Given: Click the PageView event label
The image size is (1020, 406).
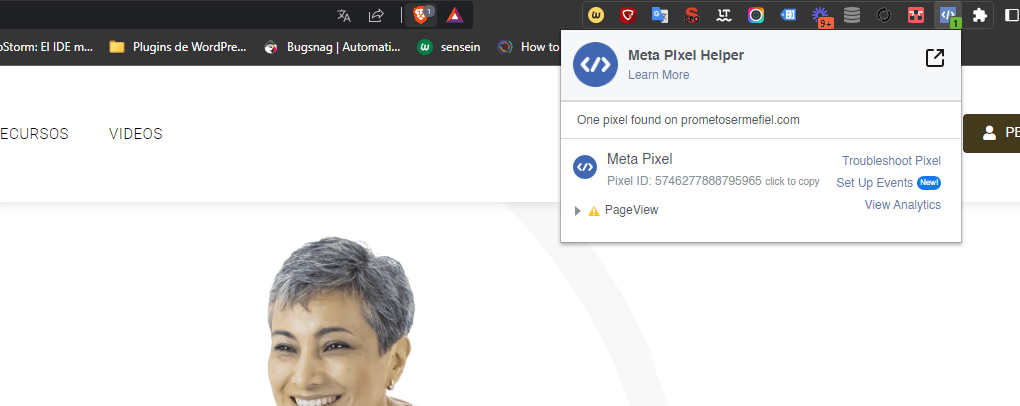Looking at the screenshot, I should click(631, 210).
